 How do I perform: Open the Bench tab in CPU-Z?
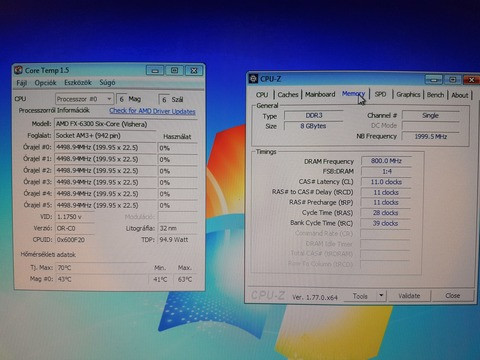point(435,95)
